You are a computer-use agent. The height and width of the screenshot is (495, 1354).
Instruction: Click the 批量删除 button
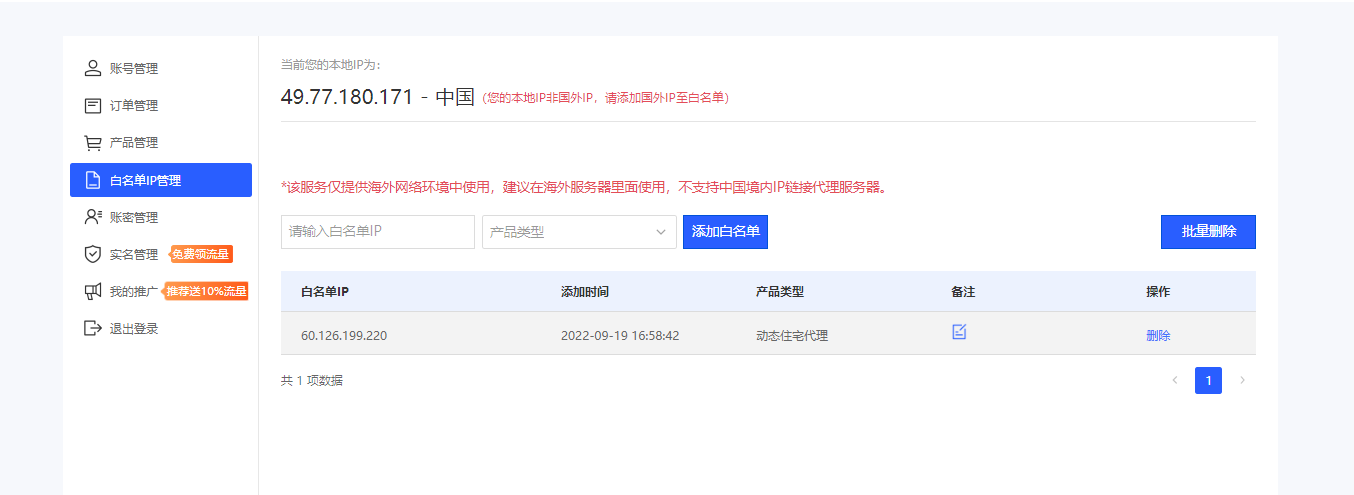[1208, 231]
